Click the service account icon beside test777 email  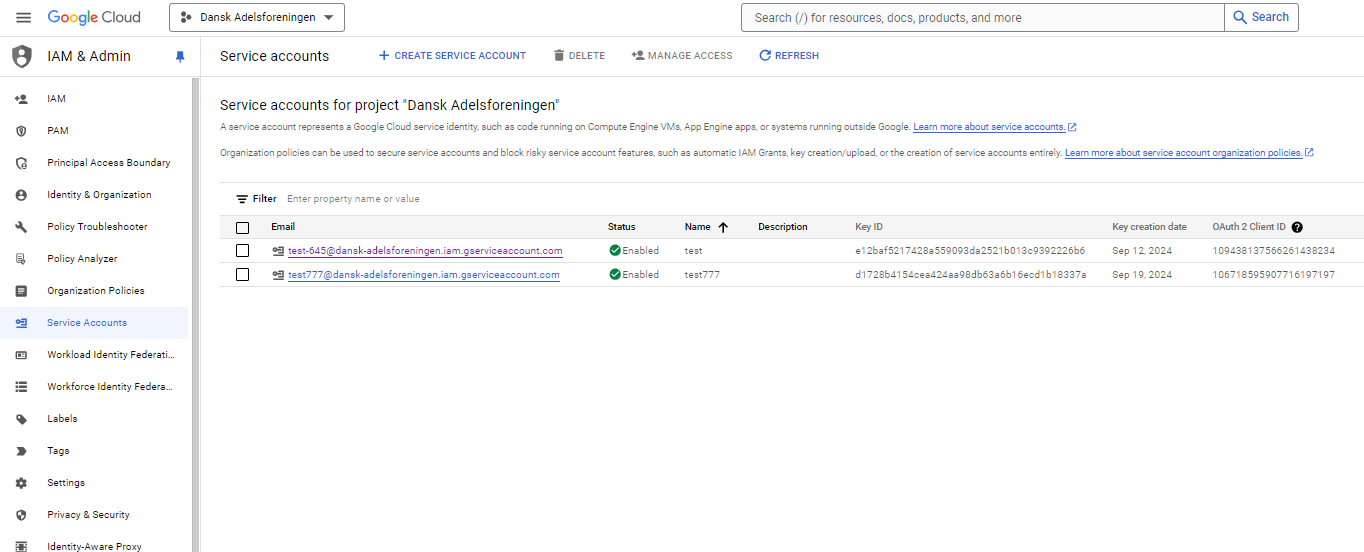click(x=279, y=275)
